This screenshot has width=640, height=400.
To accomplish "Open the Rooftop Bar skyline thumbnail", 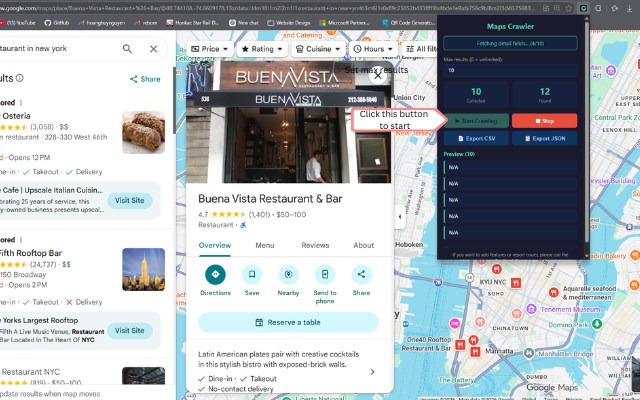I will pyautogui.click(x=144, y=269).
